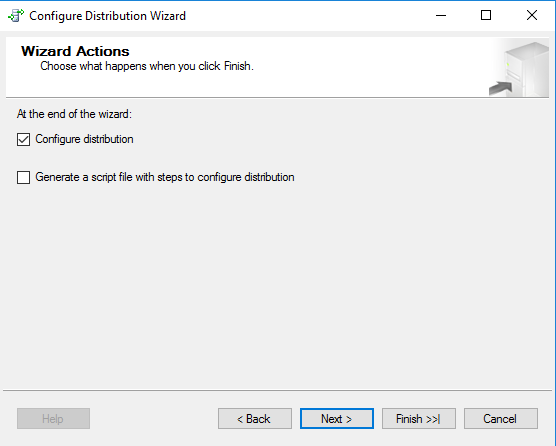
Task: Click the Generate a script file label
Action: [165, 177]
